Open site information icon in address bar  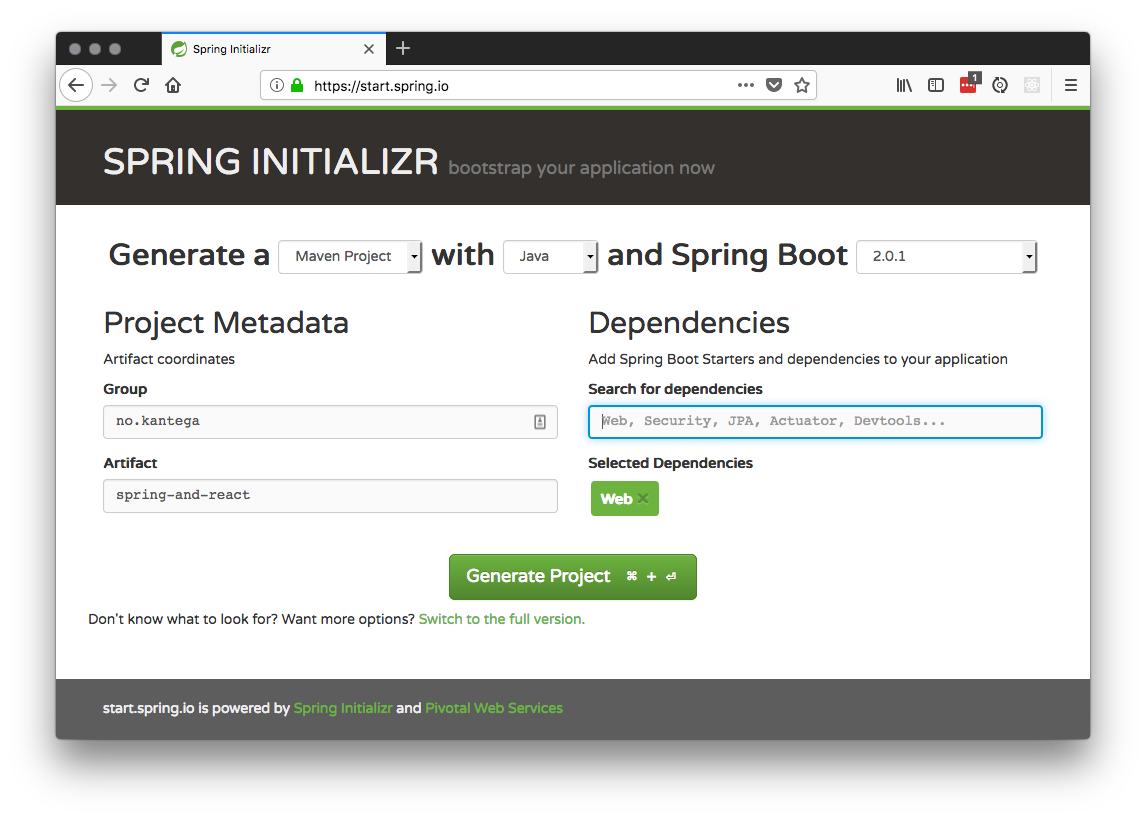[277, 85]
